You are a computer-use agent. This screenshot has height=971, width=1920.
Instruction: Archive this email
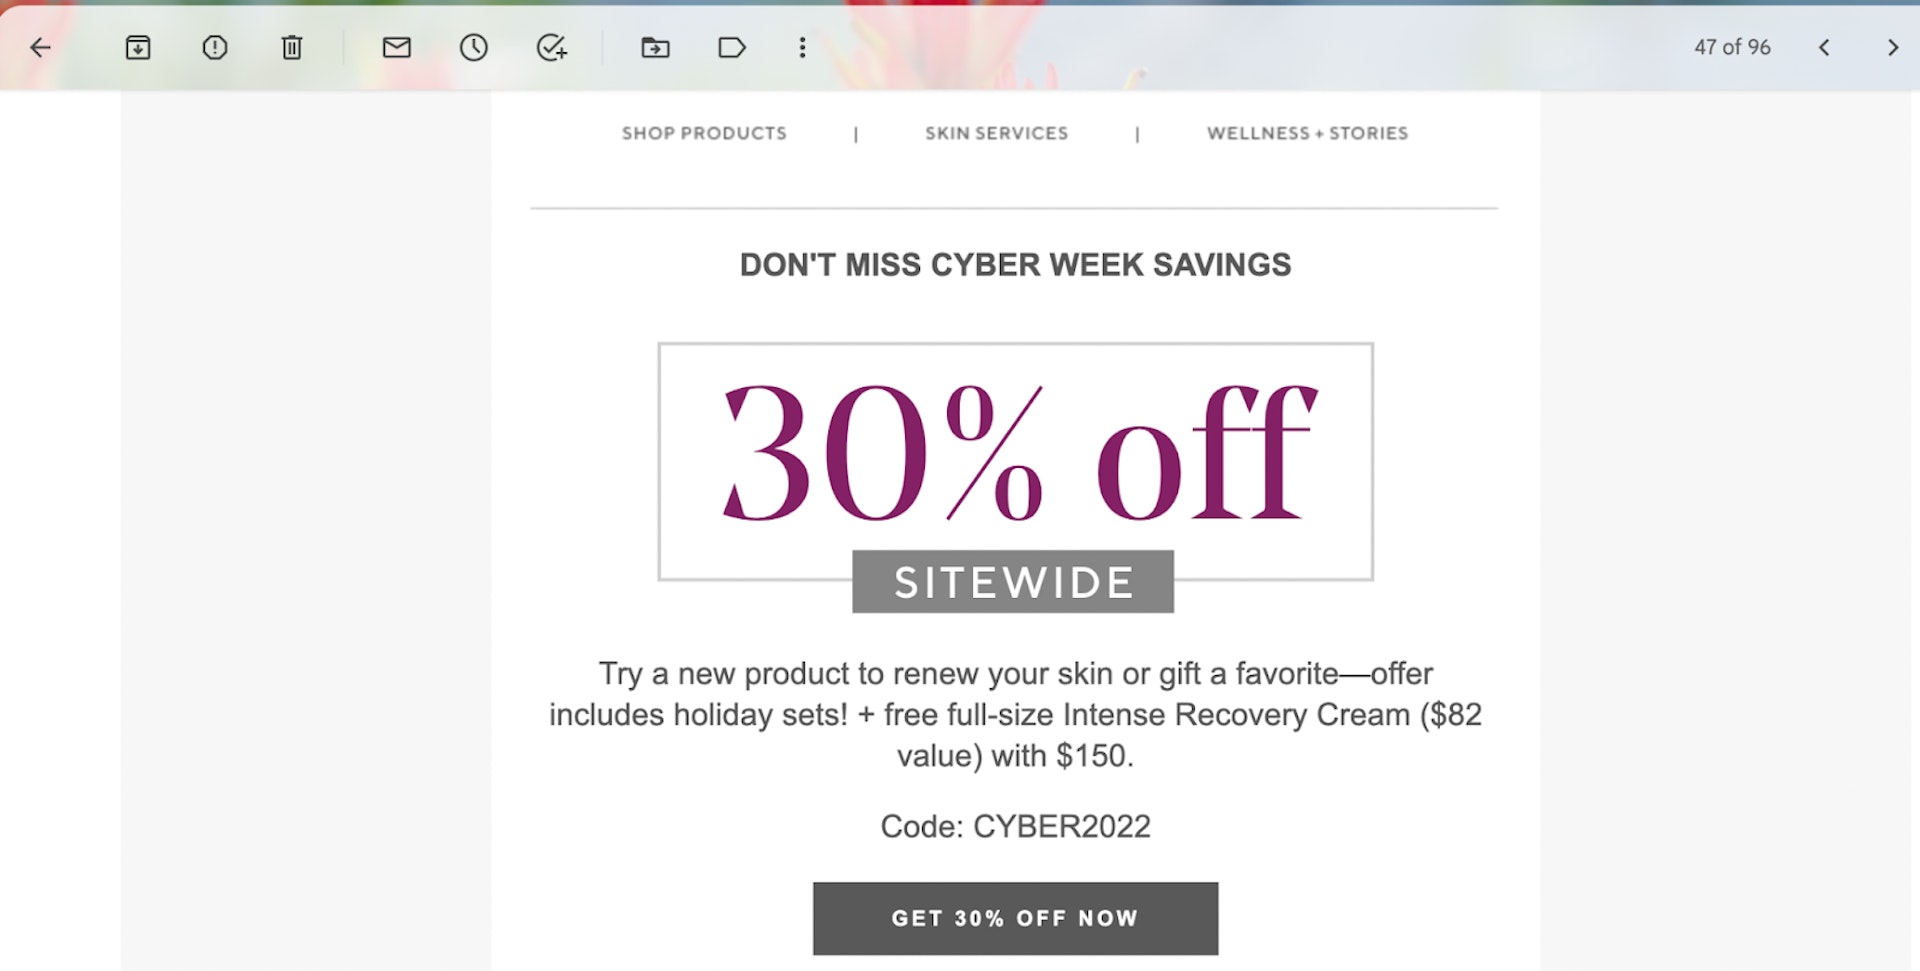click(138, 47)
